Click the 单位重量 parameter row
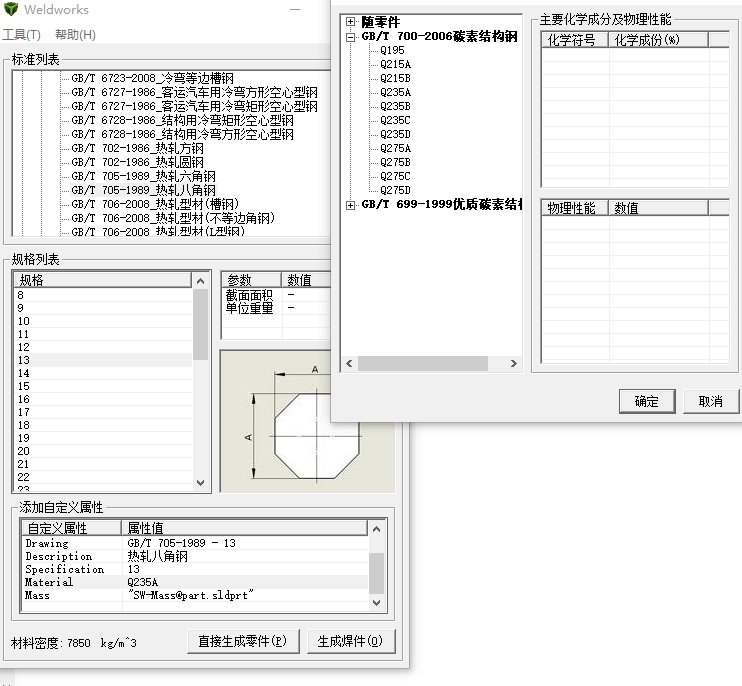This screenshot has width=742, height=686. click(276, 308)
